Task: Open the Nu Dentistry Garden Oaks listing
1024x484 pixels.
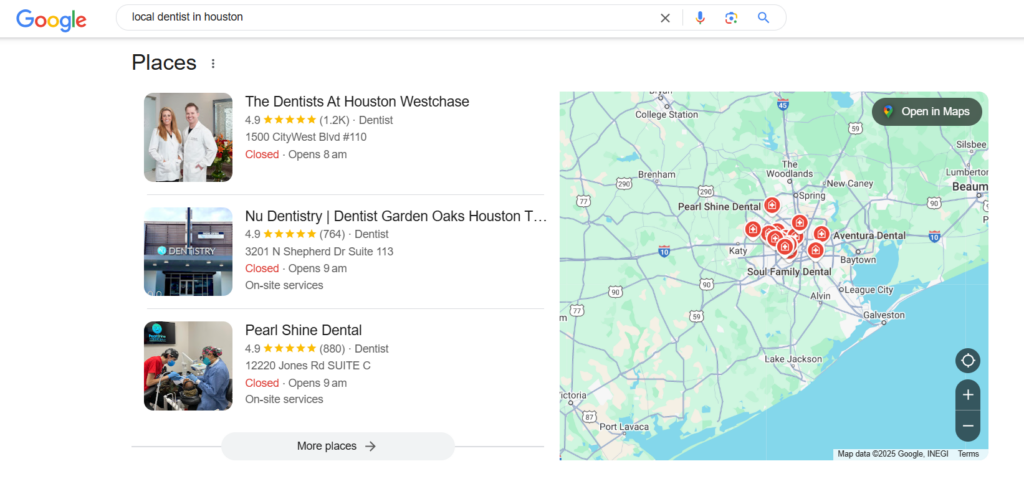Action: coord(396,216)
